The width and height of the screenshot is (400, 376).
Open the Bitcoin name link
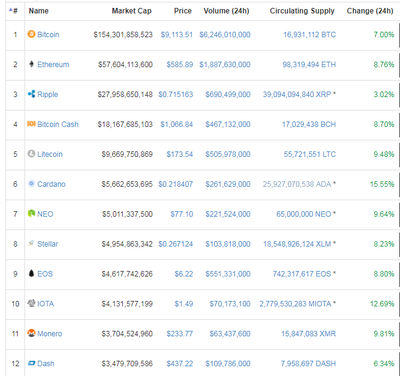48,35
